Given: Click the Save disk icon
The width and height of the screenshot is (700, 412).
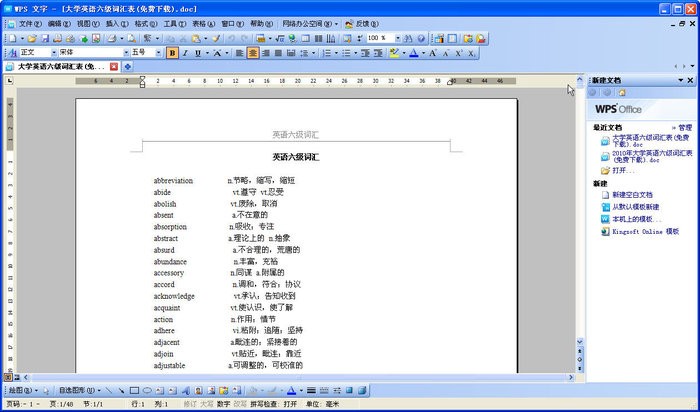Looking at the screenshot, I should coord(46,39).
